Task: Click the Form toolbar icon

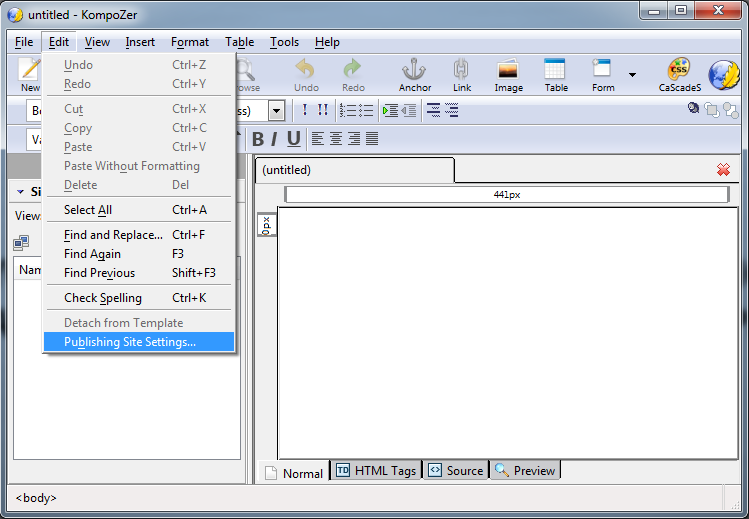Action: 603,74
